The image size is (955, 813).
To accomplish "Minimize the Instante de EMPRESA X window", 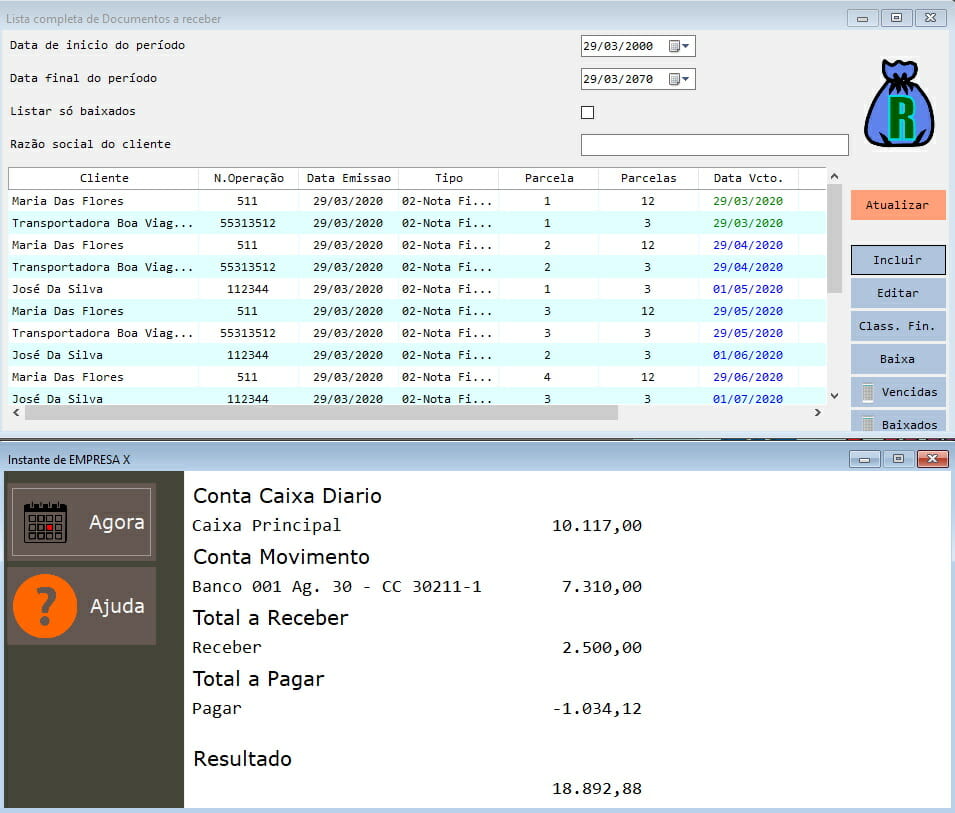I will tap(864, 459).
